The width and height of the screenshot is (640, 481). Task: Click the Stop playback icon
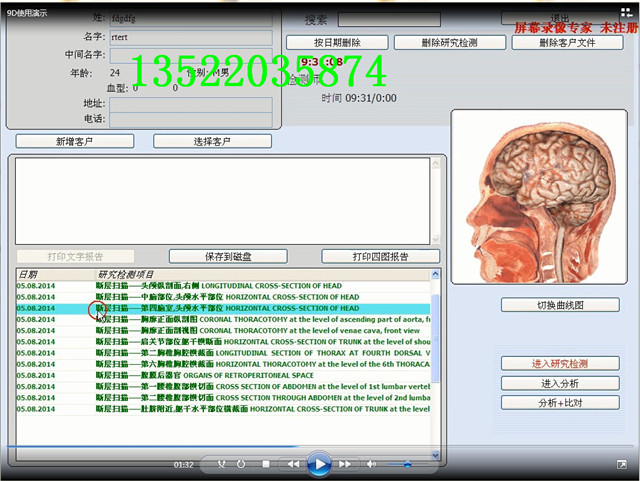click(x=266, y=464)
